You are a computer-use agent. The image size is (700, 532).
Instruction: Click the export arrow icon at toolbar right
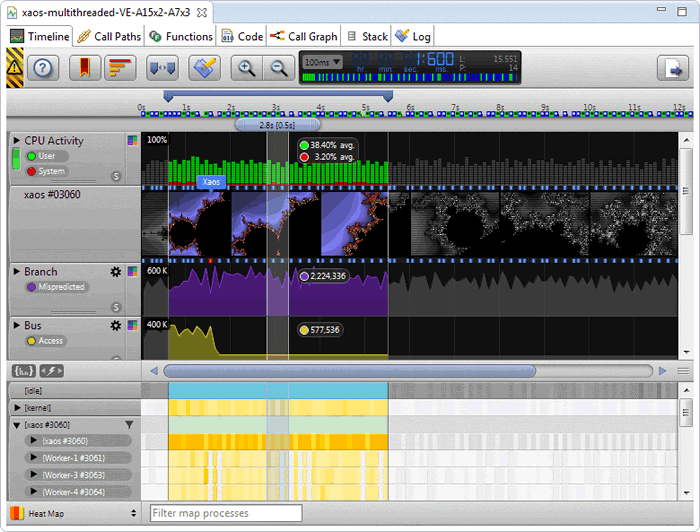[670, 68]
